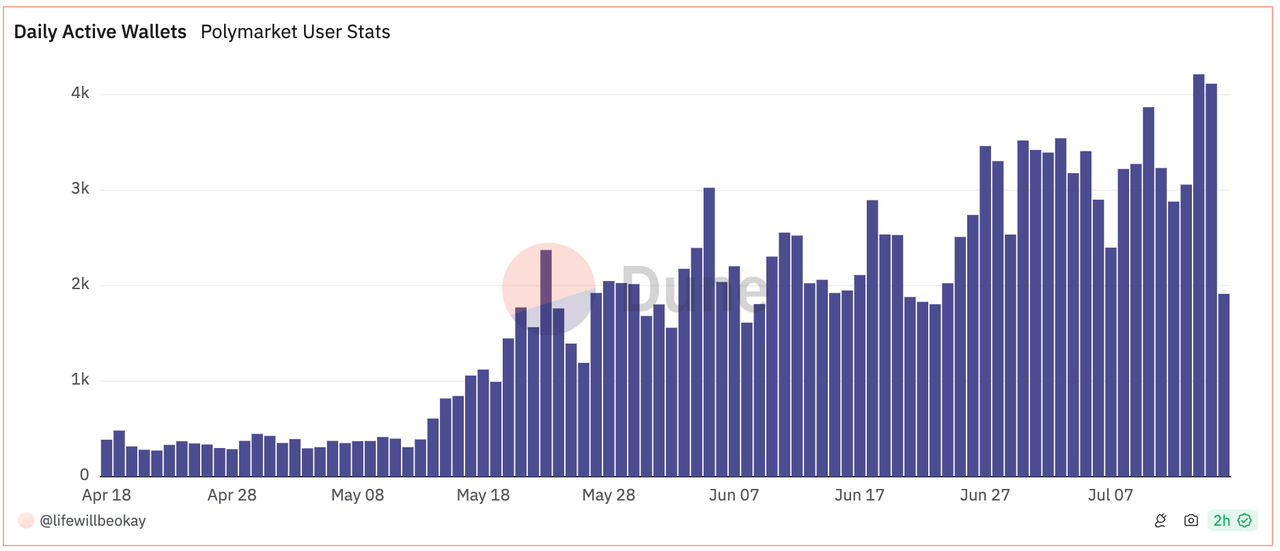
Task: Click the plug API icon
Action: click(x=1160, y=520)
